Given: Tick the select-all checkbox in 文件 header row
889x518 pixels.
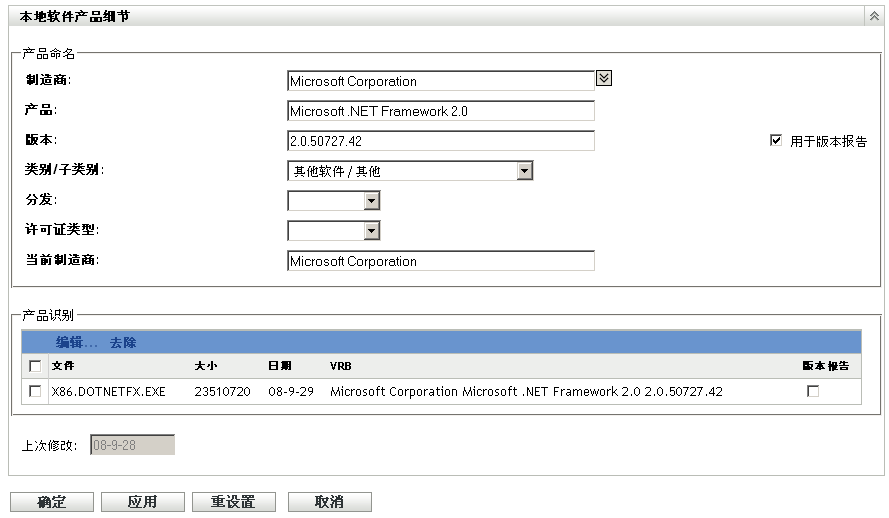Looking at the screenshot, I should (35, 366).
